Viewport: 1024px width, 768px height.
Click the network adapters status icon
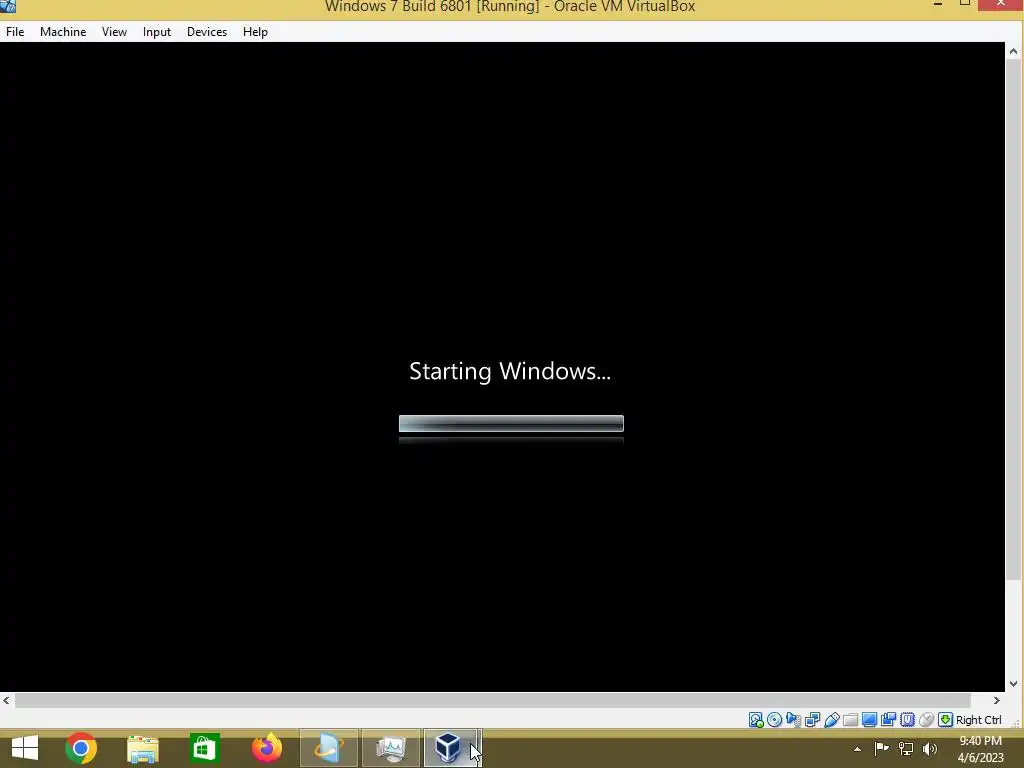click(x=812, y=720)
